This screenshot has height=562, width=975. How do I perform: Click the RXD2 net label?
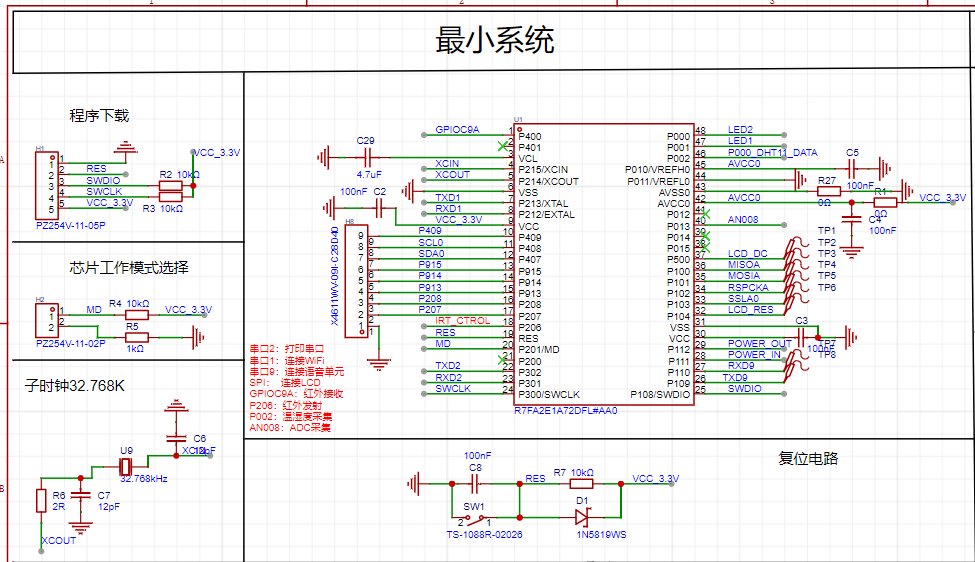pyautogui.click(x=448, y=377)
